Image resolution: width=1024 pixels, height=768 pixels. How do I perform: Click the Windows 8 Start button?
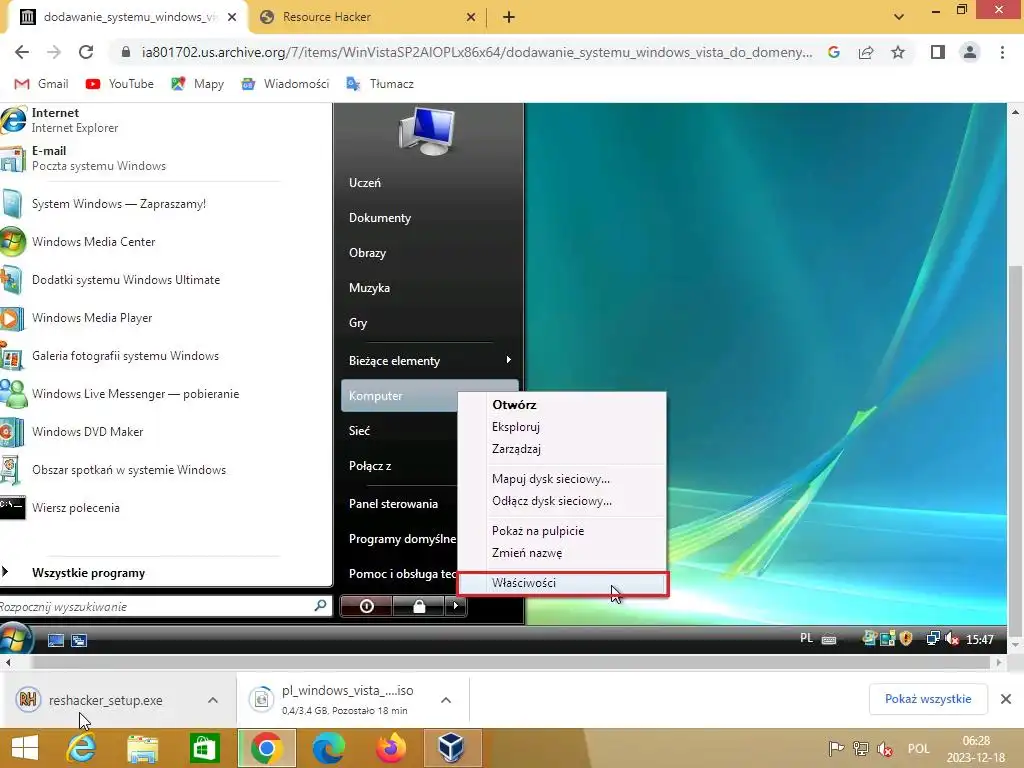pos(25,748)
